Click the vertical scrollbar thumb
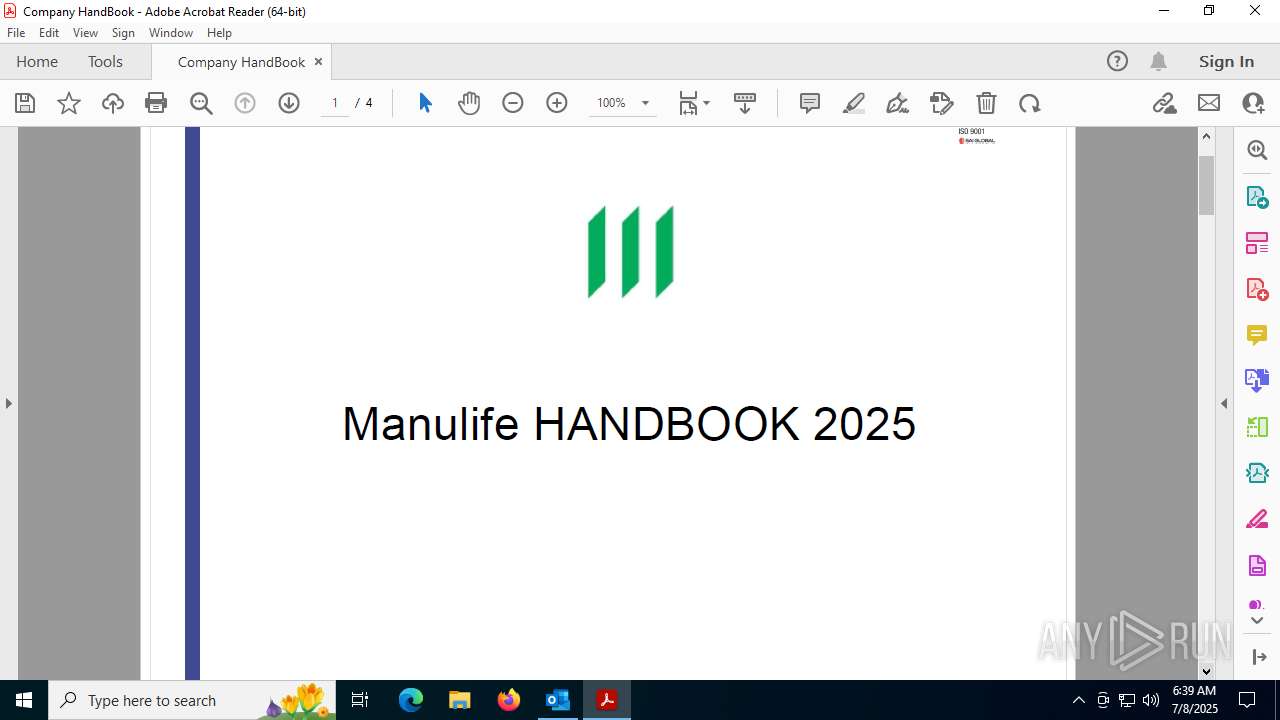The image size is (1280, 720). (x=1206, y=185)
